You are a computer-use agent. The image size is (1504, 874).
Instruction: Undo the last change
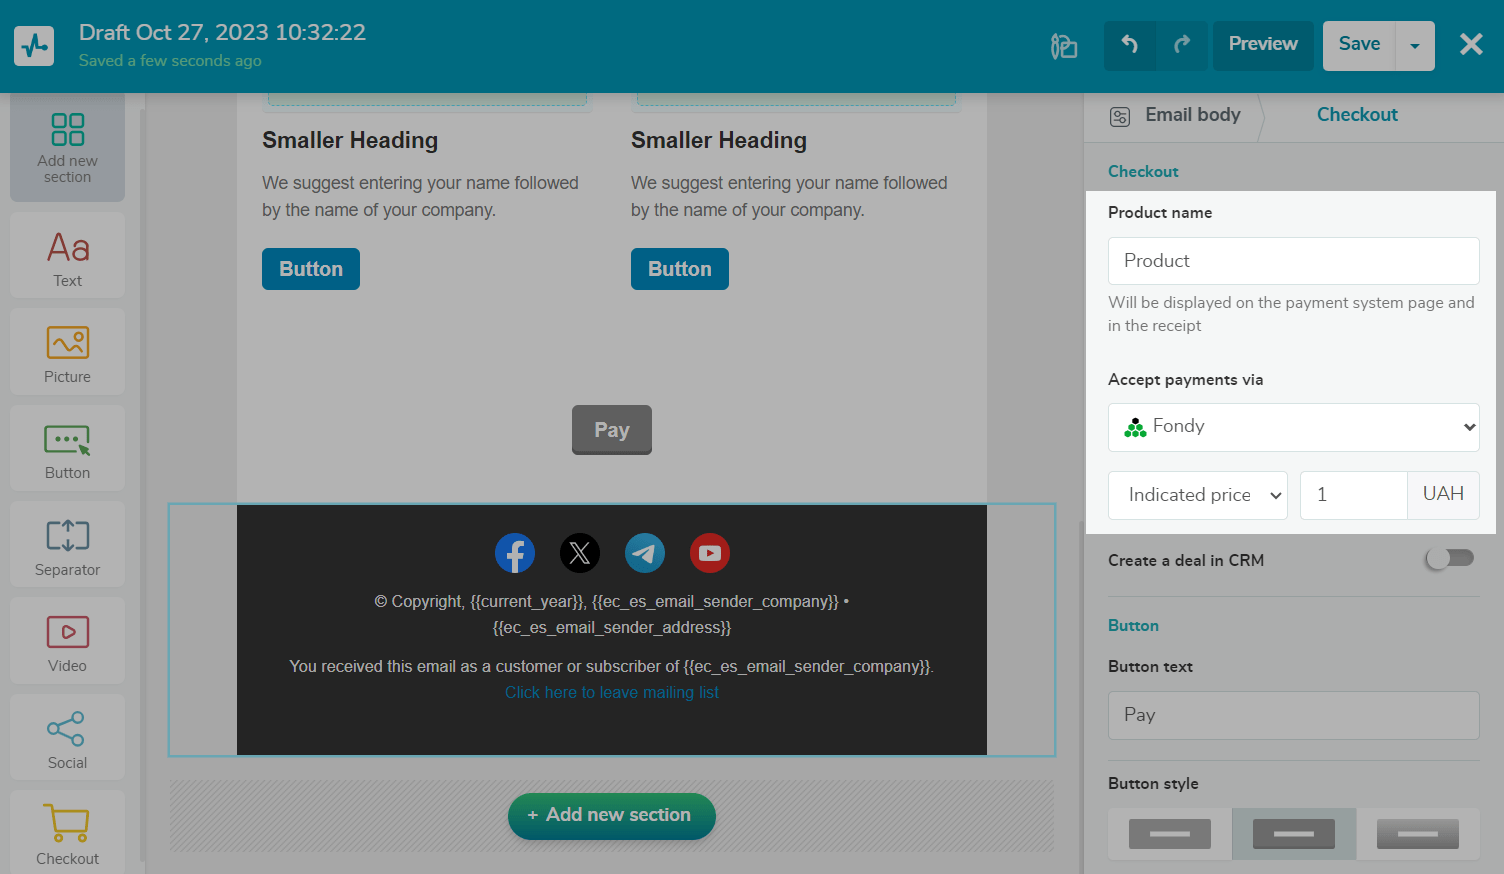pyautogui.click(x=1130, y=45)
